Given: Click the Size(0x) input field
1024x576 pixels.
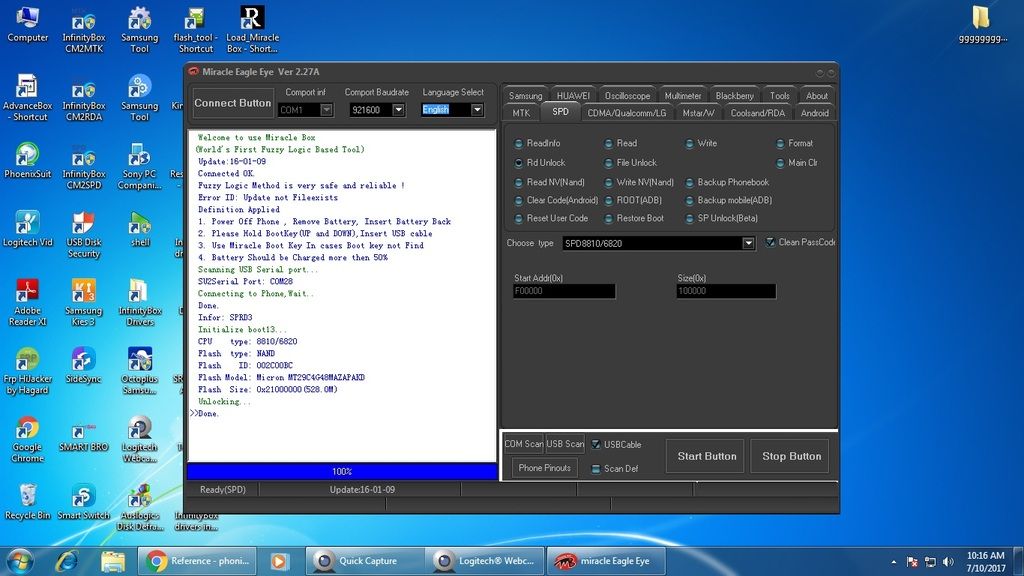Looking at the screenshot, I should click(726, 291).
